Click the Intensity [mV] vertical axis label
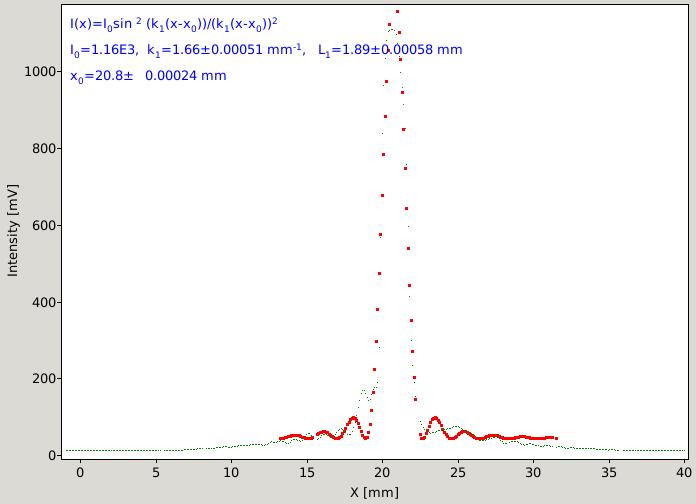Screen dimensions: 696x504 (x=13, y=231)
